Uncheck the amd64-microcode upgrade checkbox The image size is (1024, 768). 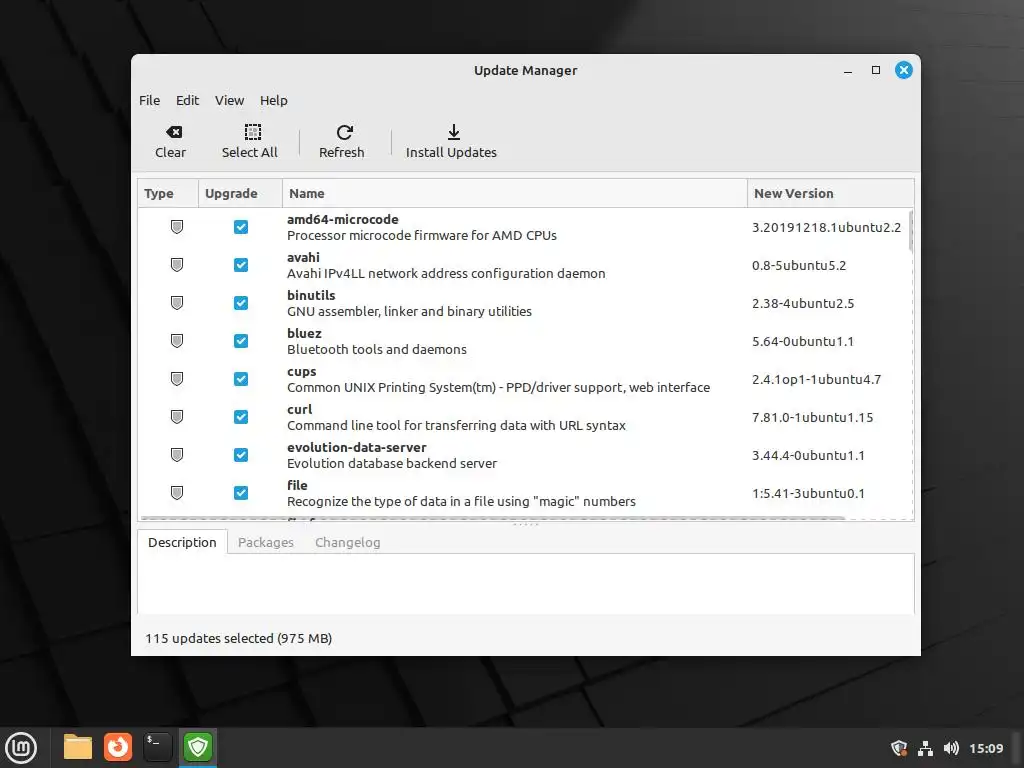(x=241, y=227)
